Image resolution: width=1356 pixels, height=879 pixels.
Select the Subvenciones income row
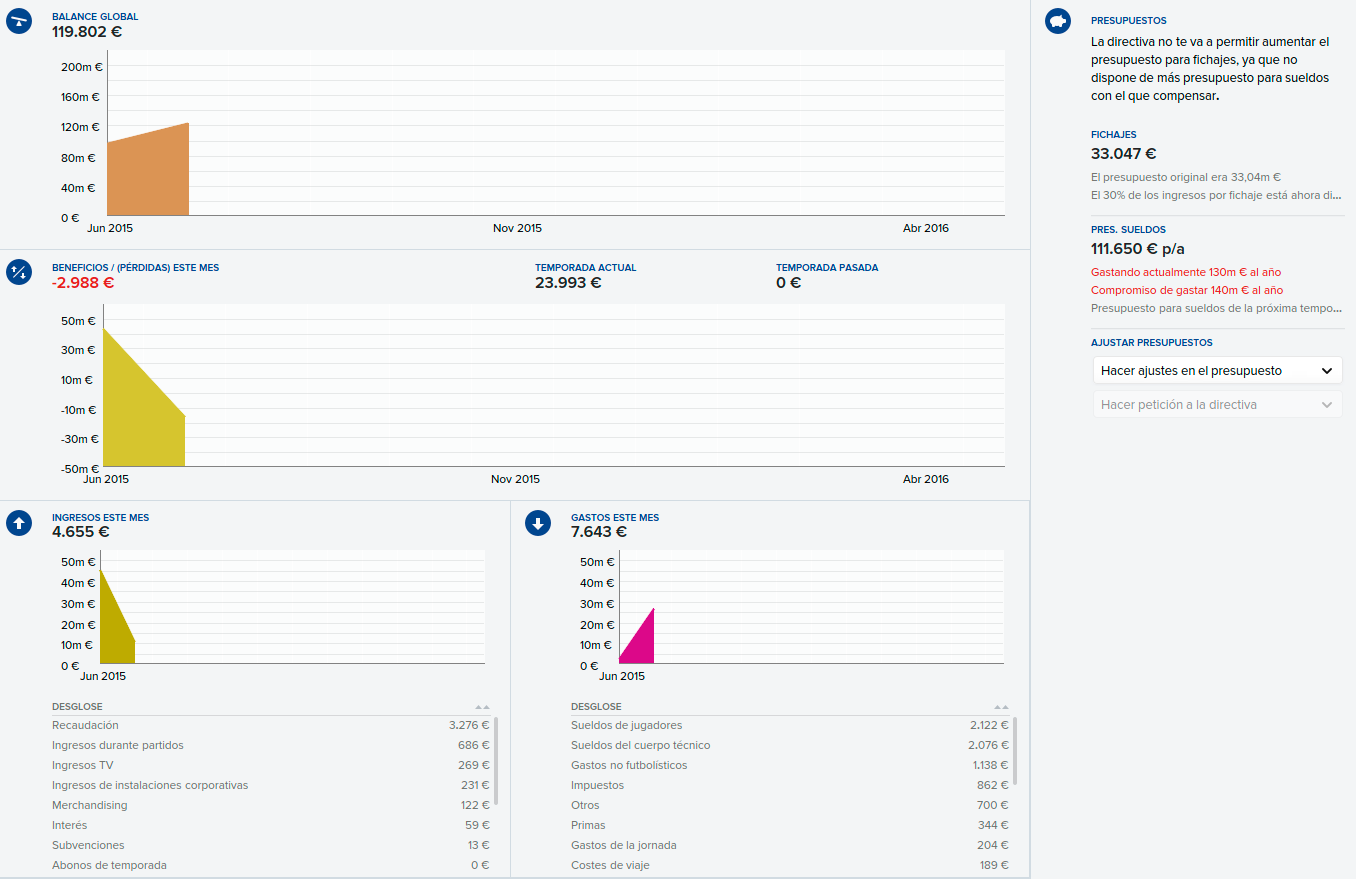(271, 845)
